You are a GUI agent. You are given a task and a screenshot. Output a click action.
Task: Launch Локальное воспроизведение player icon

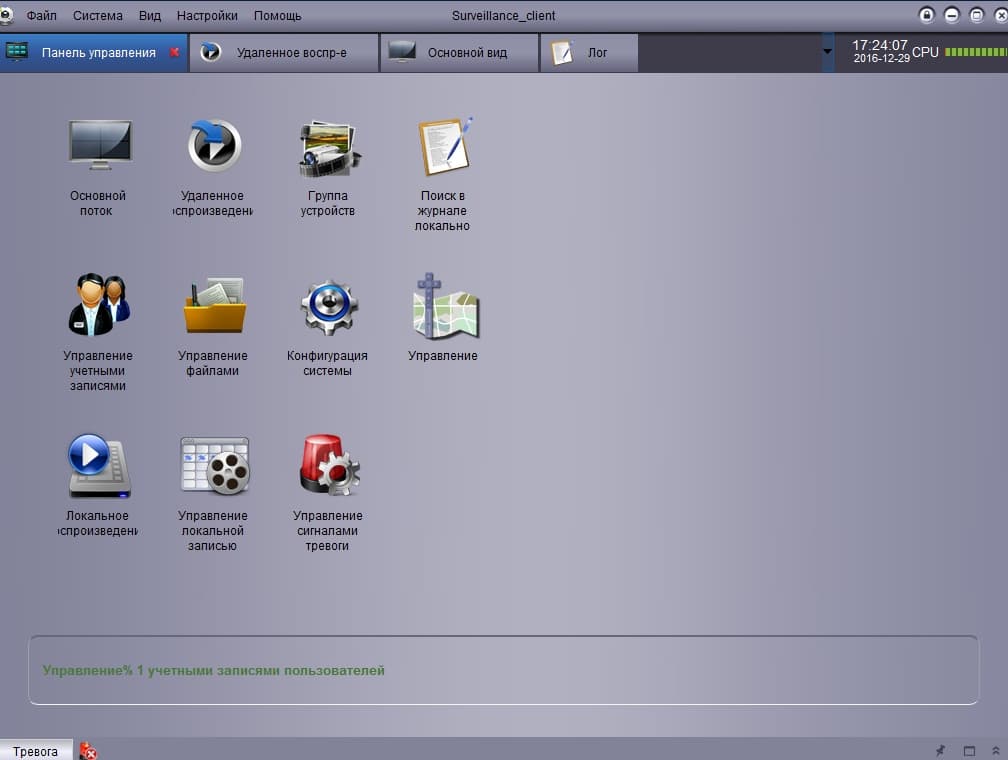[x=99, y=466]
